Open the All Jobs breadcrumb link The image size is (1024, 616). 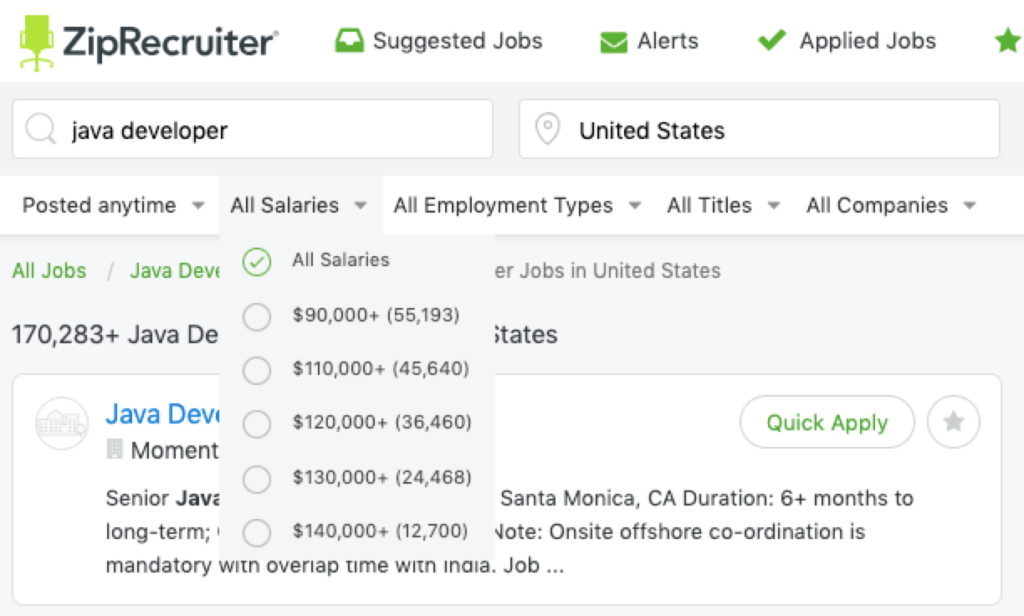tap(49, 270)
